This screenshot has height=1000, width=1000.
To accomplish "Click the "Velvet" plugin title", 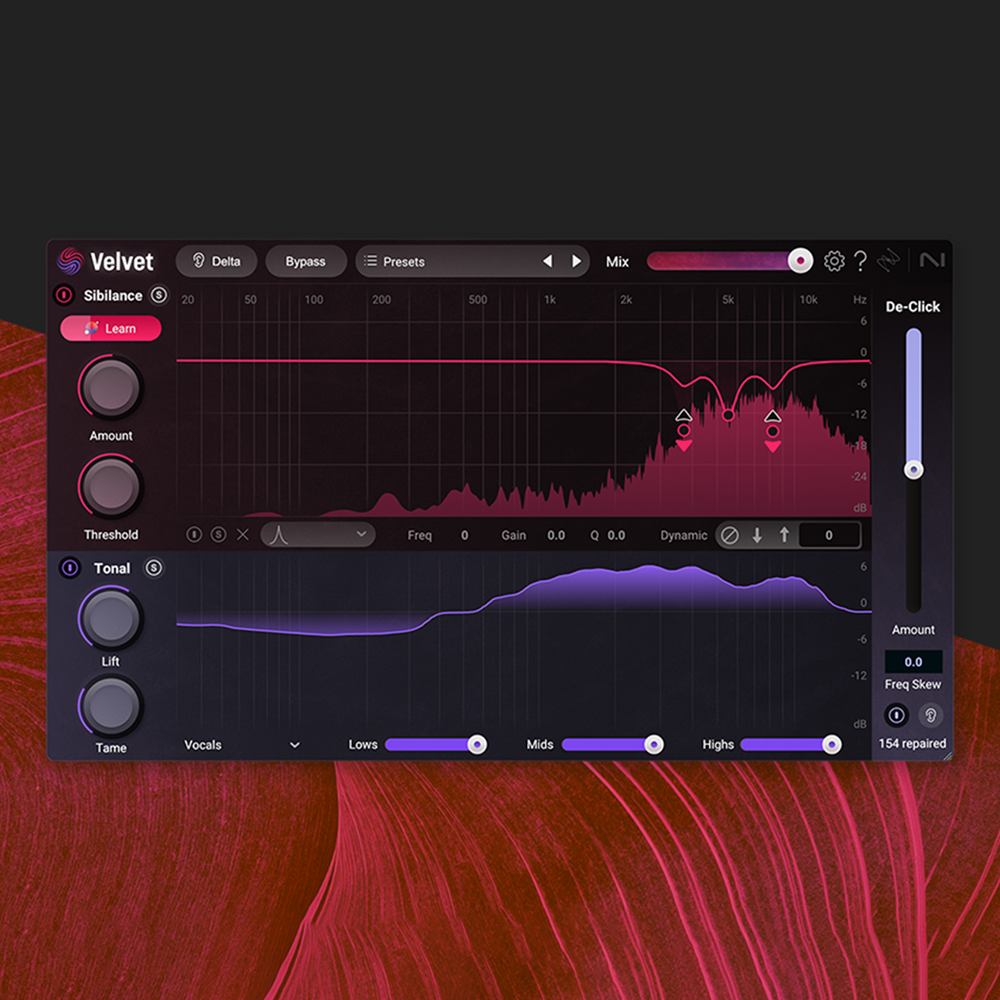I will click(x=122, y=261).
